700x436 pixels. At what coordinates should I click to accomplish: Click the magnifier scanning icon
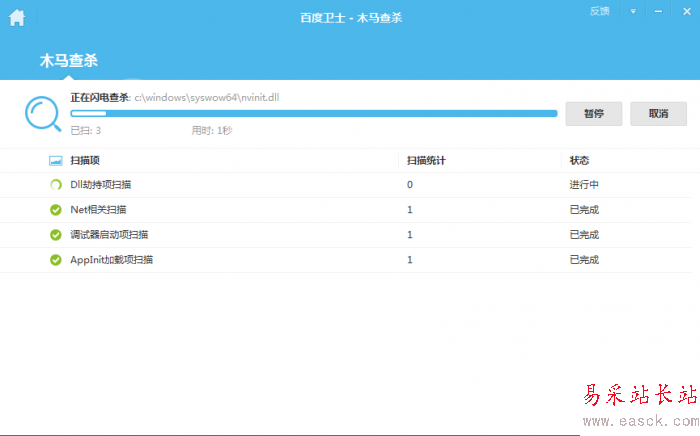[43, 114]
